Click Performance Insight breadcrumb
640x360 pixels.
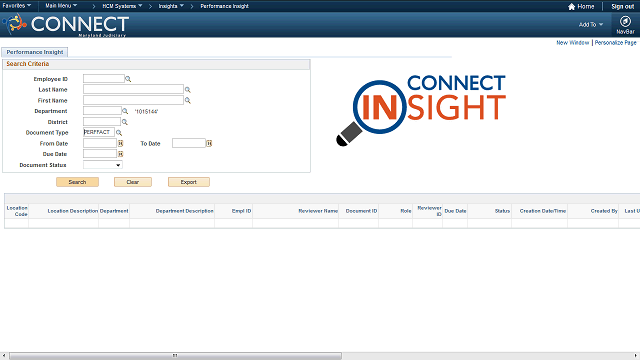click(224, 6)
